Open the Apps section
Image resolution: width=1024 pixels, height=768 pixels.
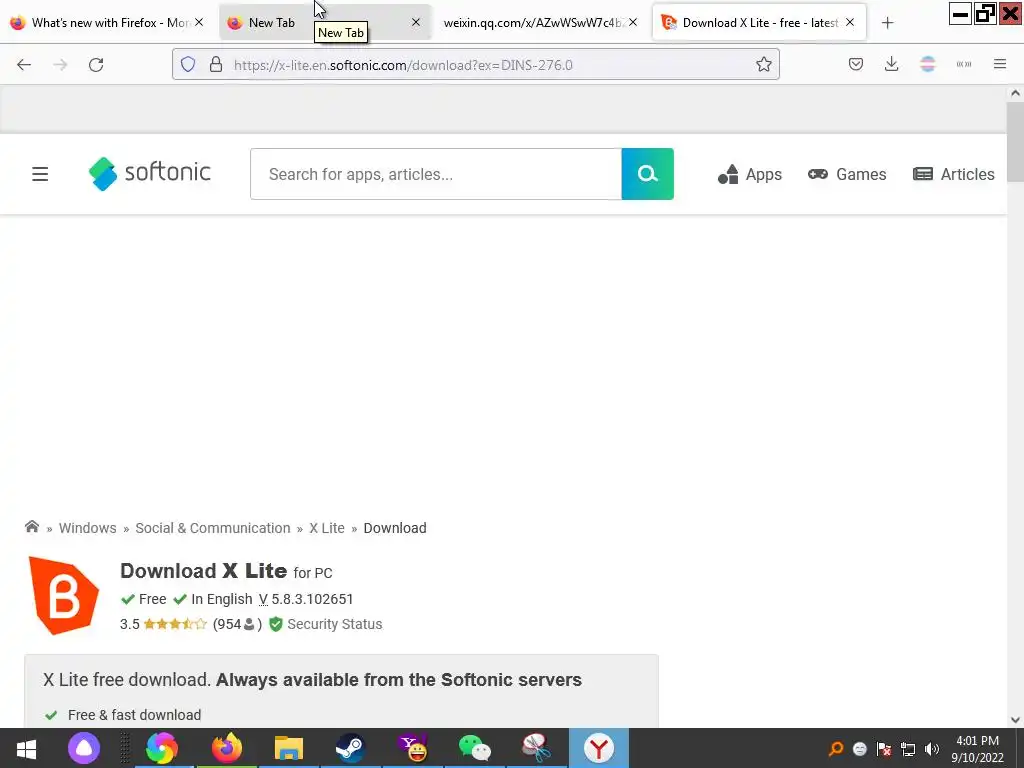tap(750, 174)
